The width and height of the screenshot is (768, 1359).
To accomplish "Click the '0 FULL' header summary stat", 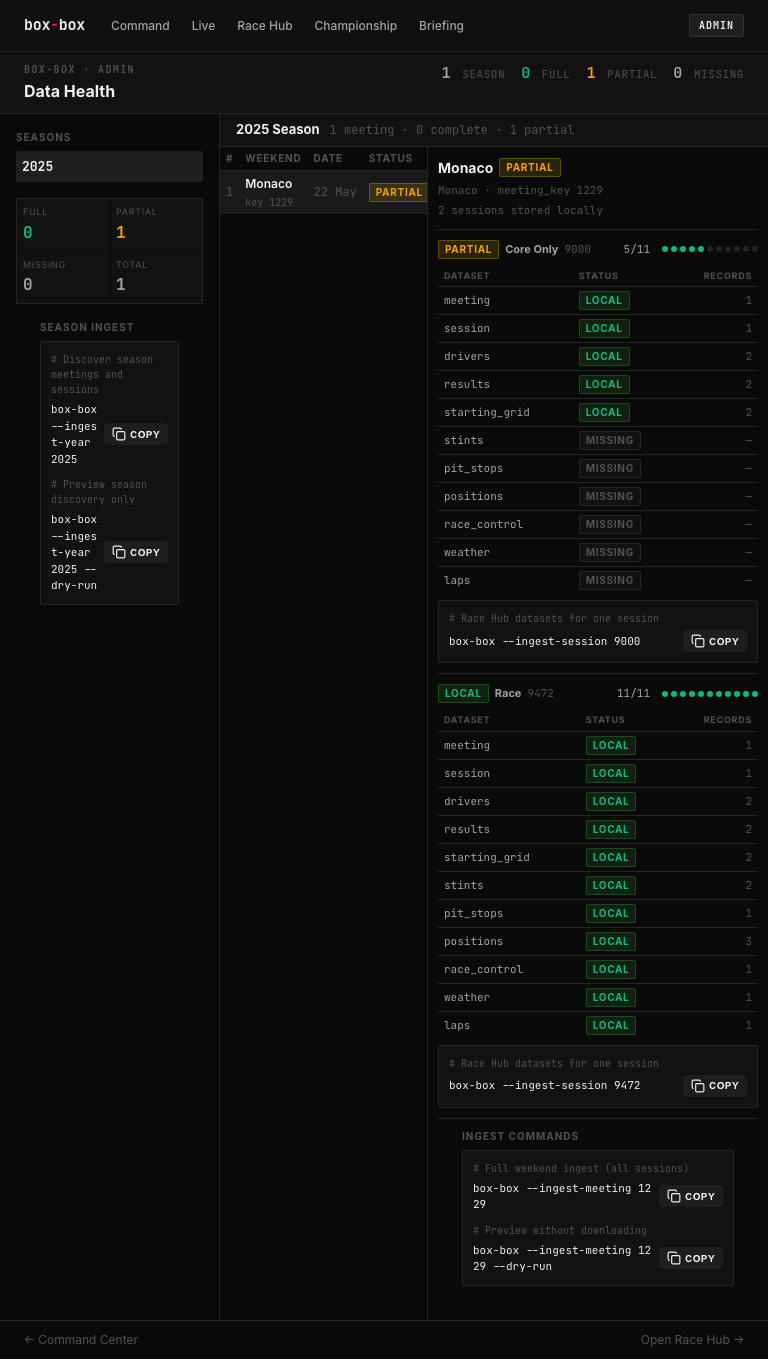I will (545, 73).
